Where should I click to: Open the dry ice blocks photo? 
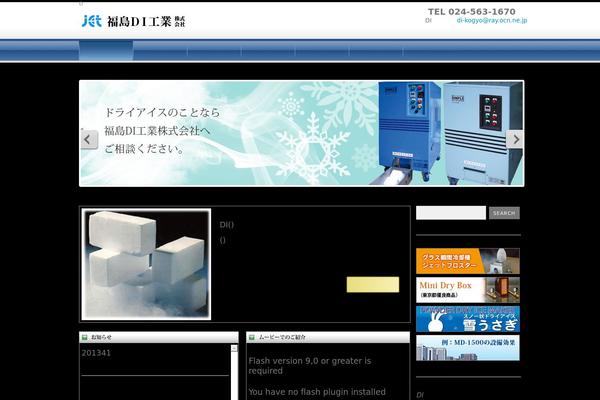click(146, 264)
